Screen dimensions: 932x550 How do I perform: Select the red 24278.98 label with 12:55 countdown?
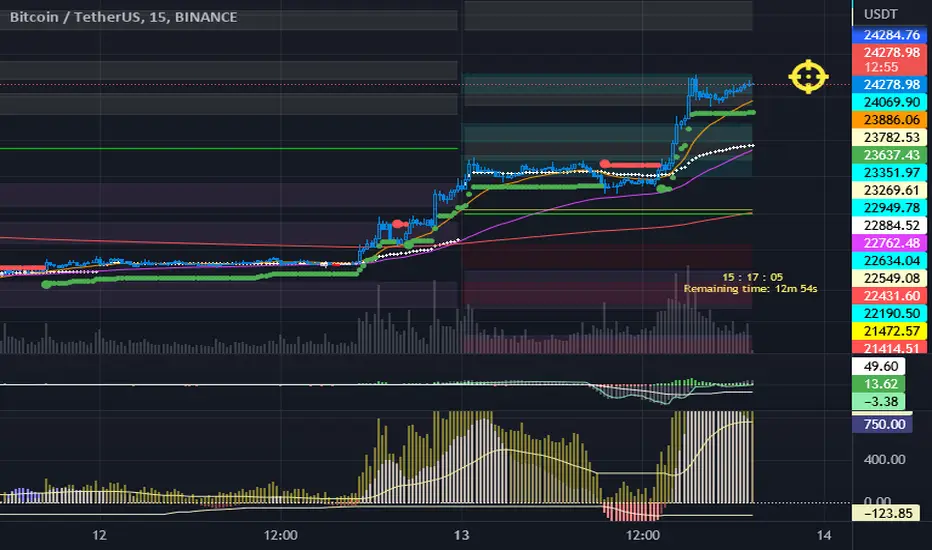pyautogui.click(x=889, y=59)
